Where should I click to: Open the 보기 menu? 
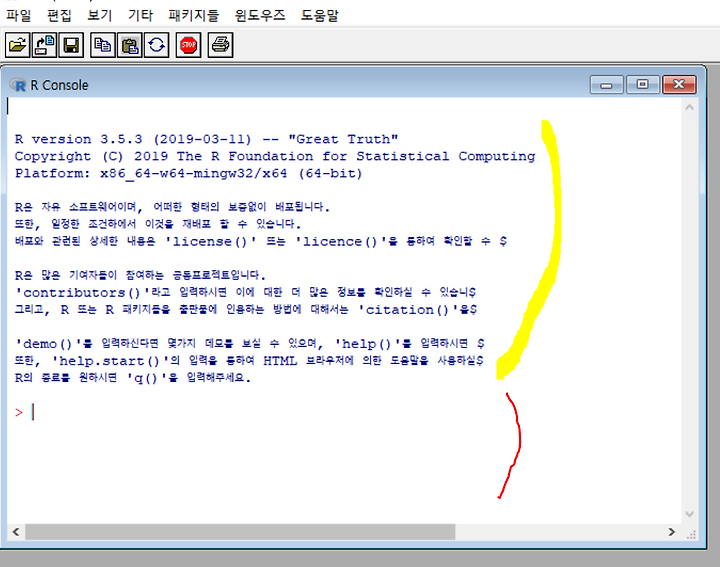click(100, 16)
